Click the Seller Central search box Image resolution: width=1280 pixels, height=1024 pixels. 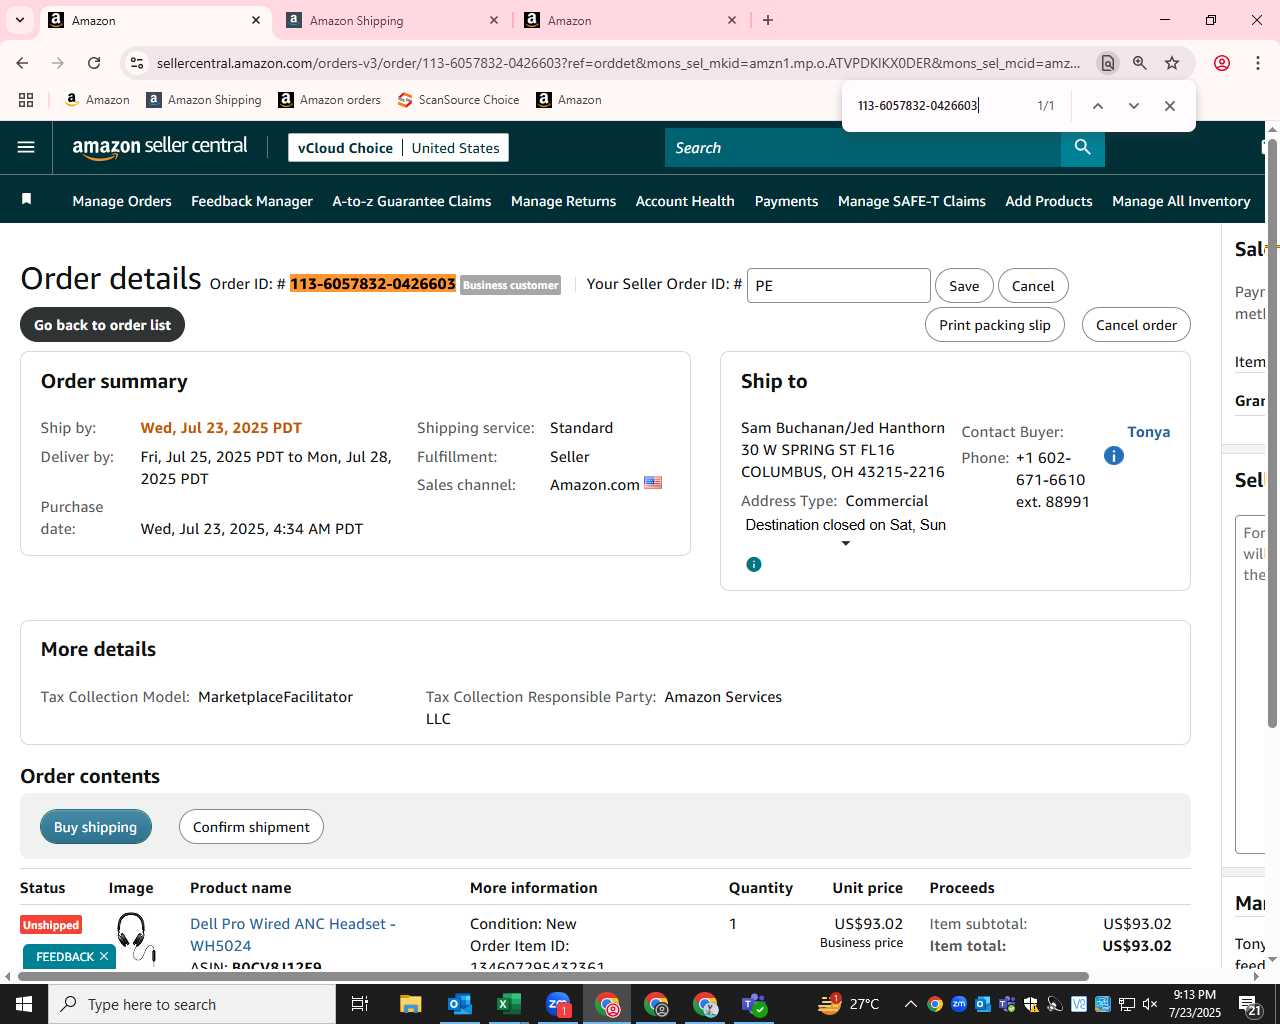click(x=863, y=147)
